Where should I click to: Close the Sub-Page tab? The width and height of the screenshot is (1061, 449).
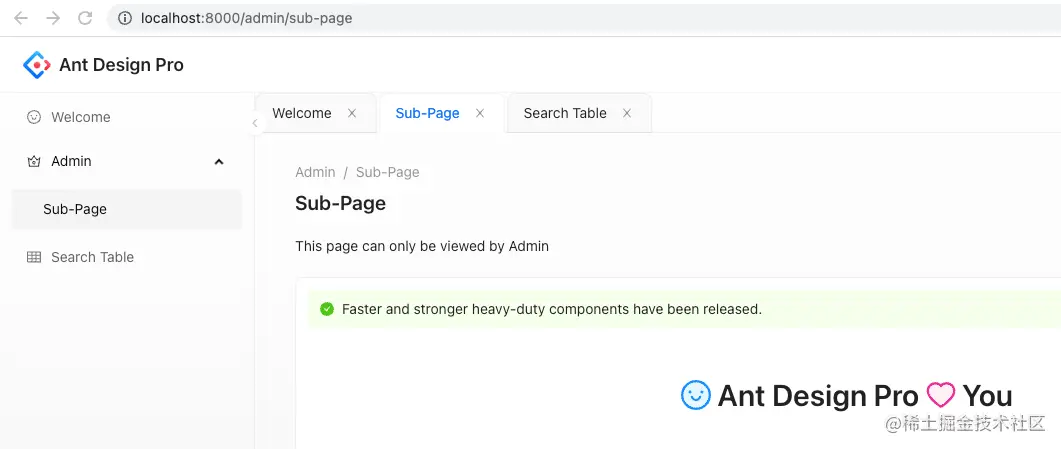click(480, 113)
